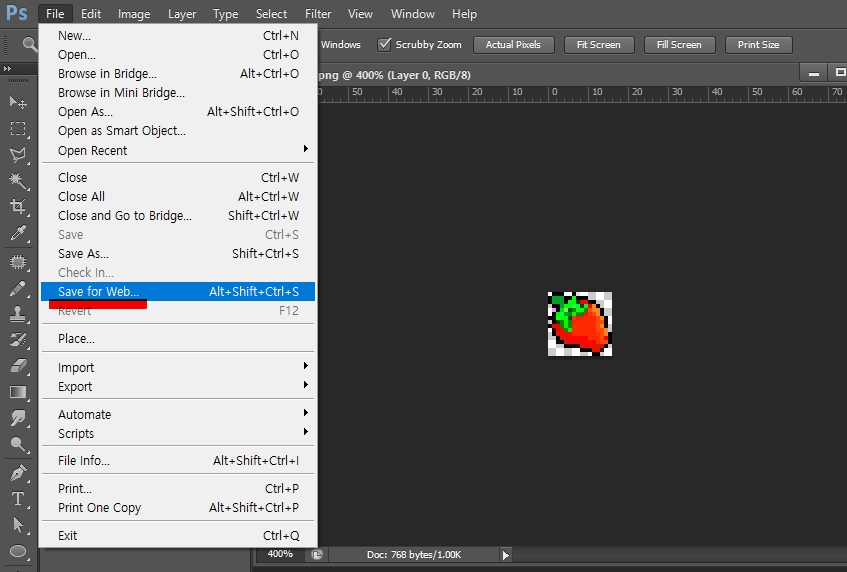Open the Window menu
The height and width of the screenshot is (572, 847).
pos(412,14)
